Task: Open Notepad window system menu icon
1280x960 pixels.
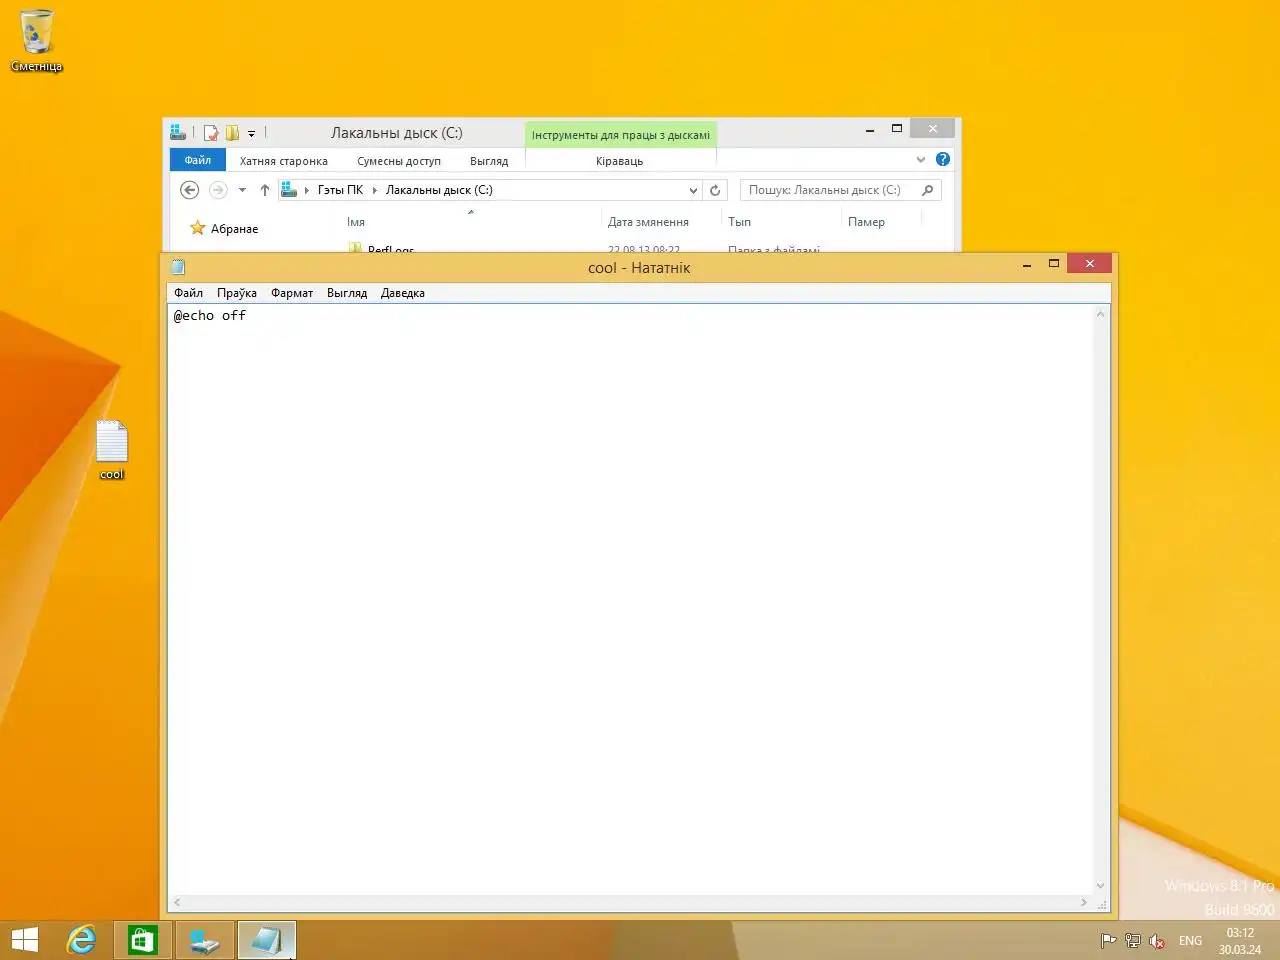Action: pos(178,267)
